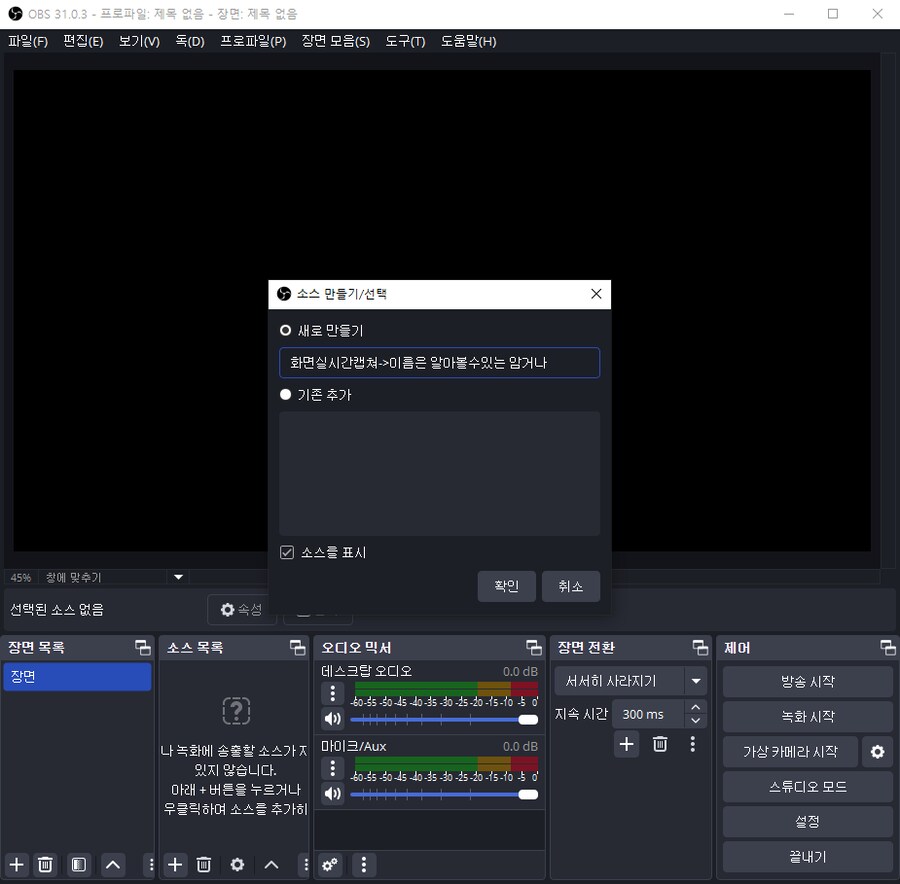The image size is (900, 884).
Task: Open source properties gear in the 소스 목록 panel
Action: (237, 864)
